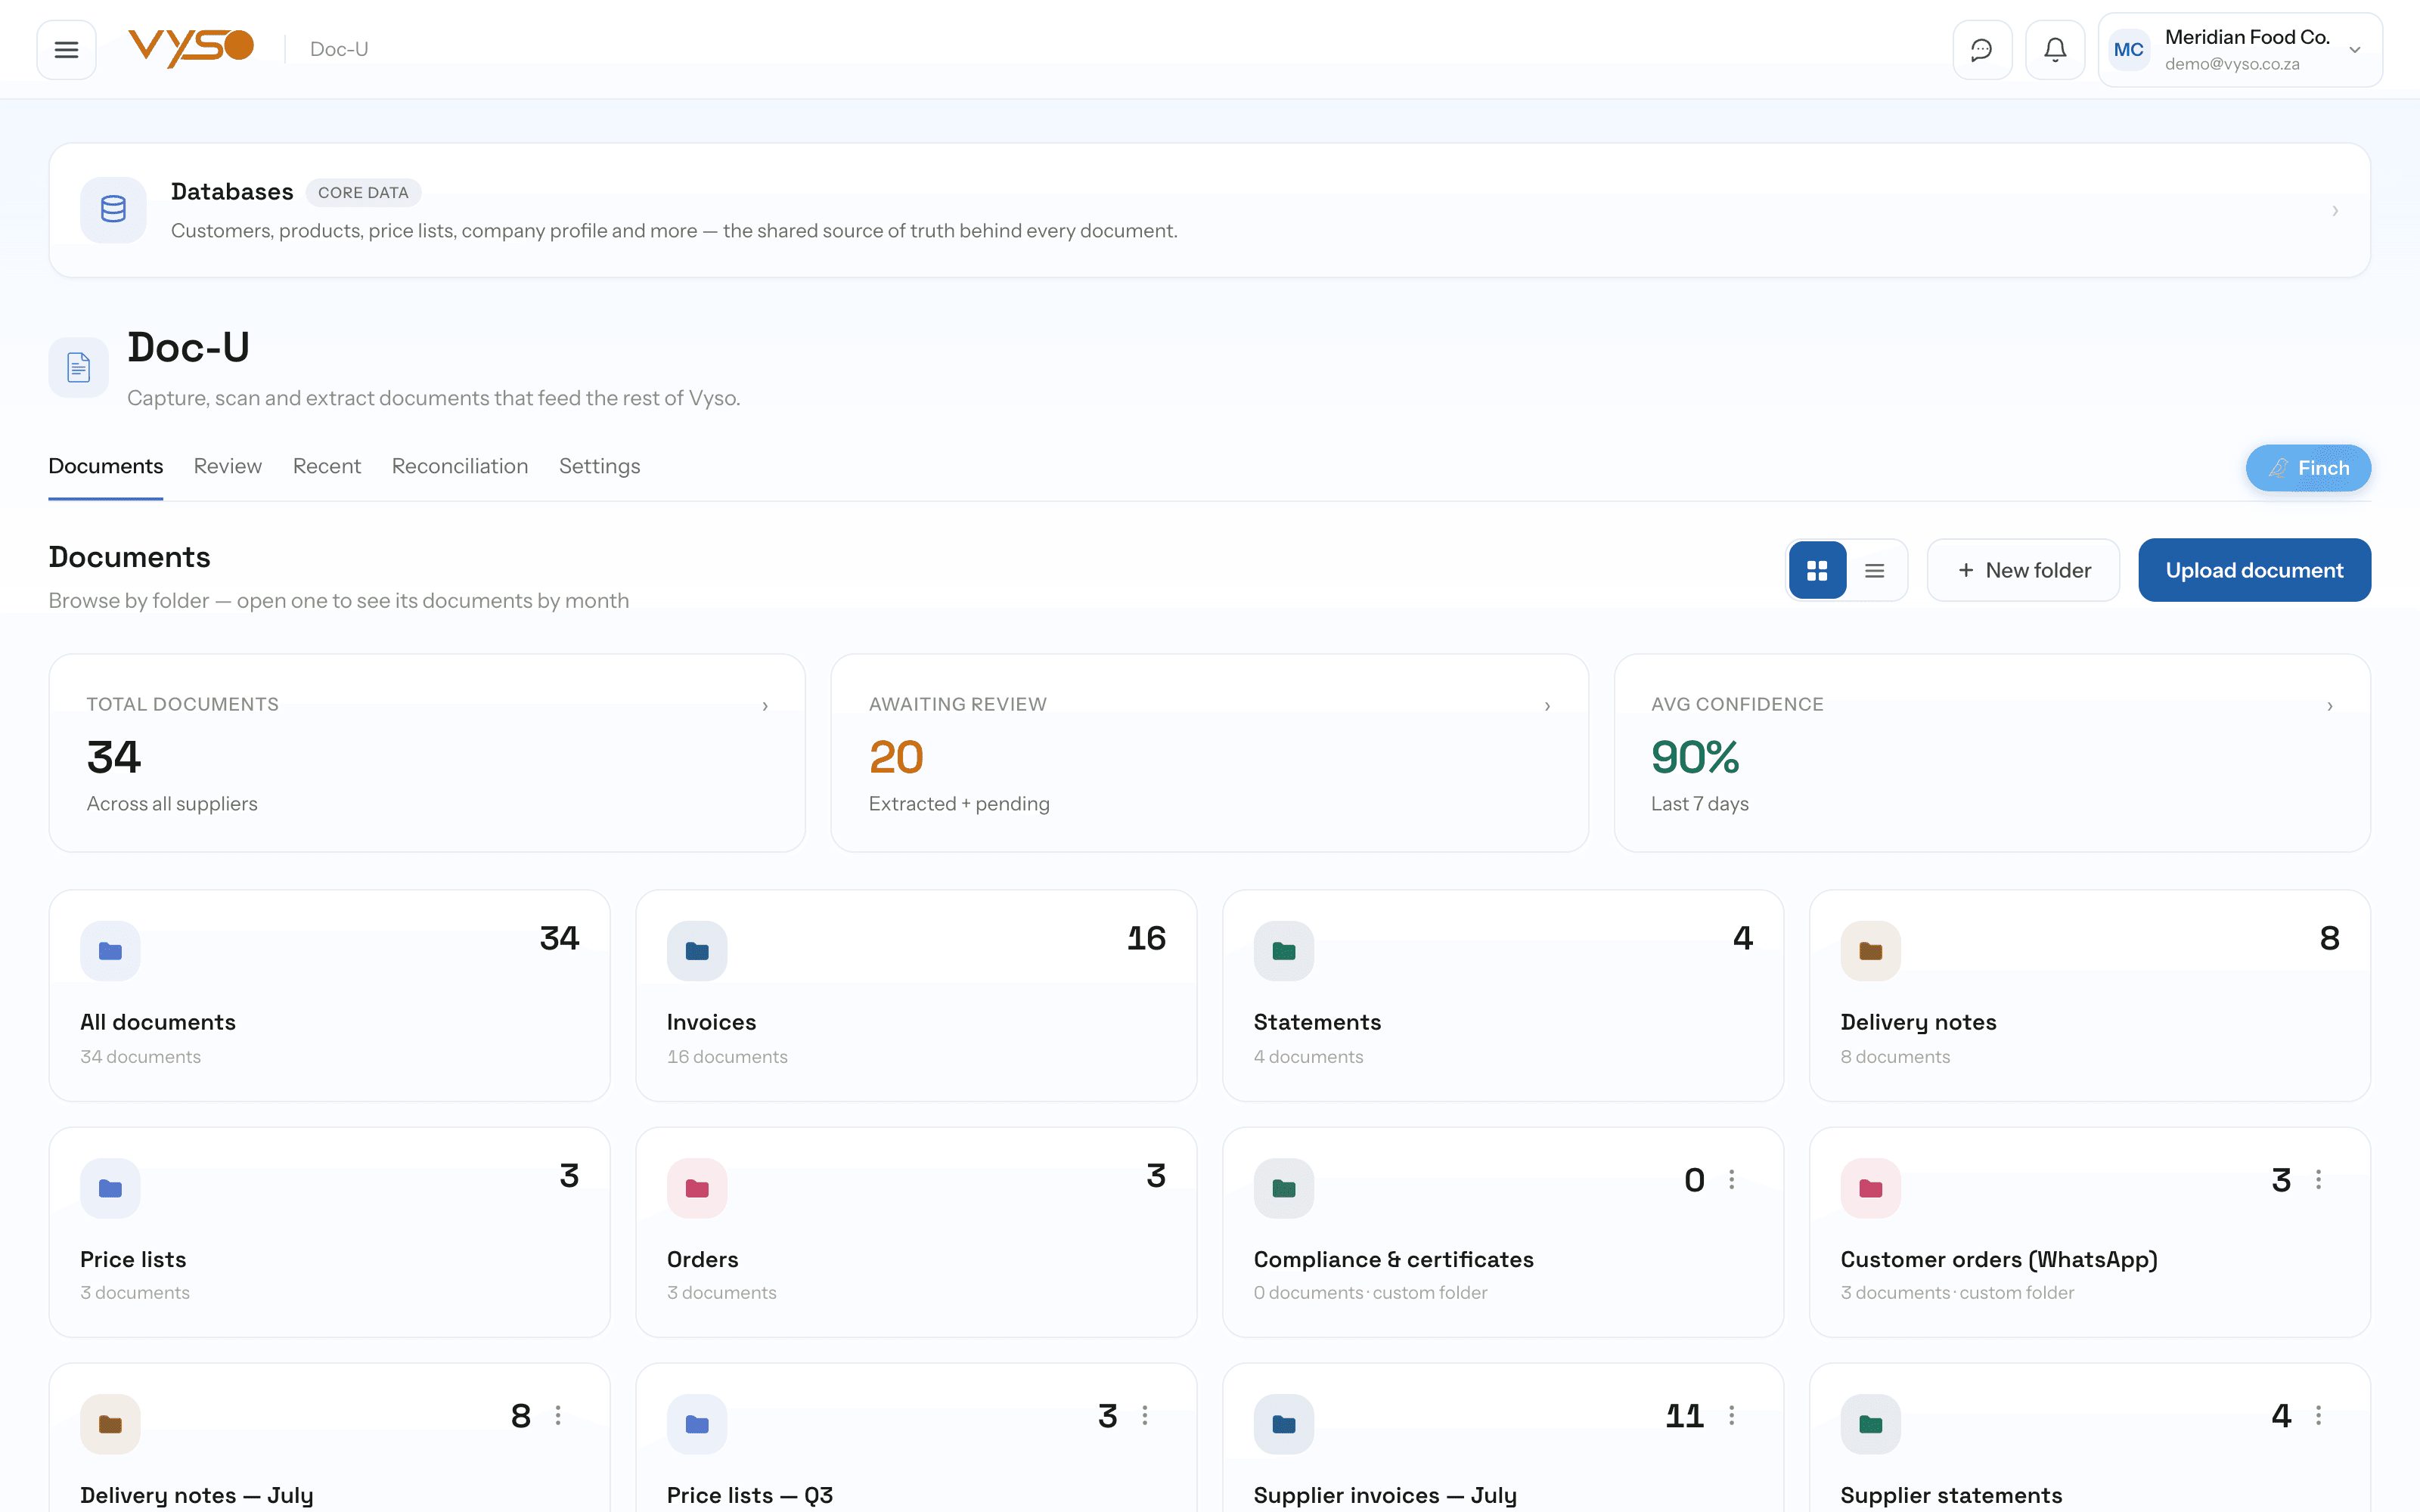Open the Reconciliation tab
2420x1512 pixels.
coord(459,466)
